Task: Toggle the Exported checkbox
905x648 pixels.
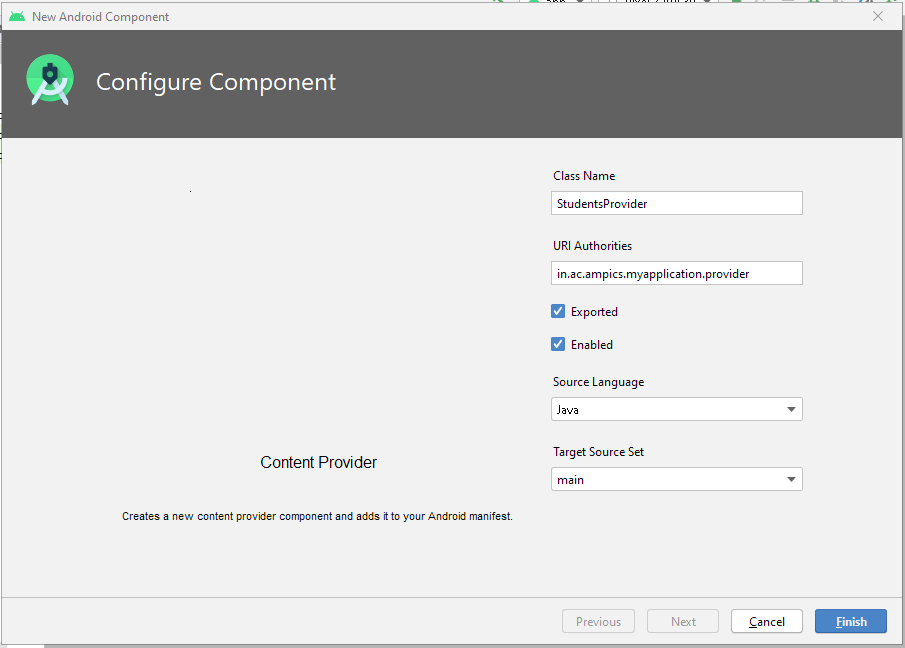Action: [x=558, y=312]
